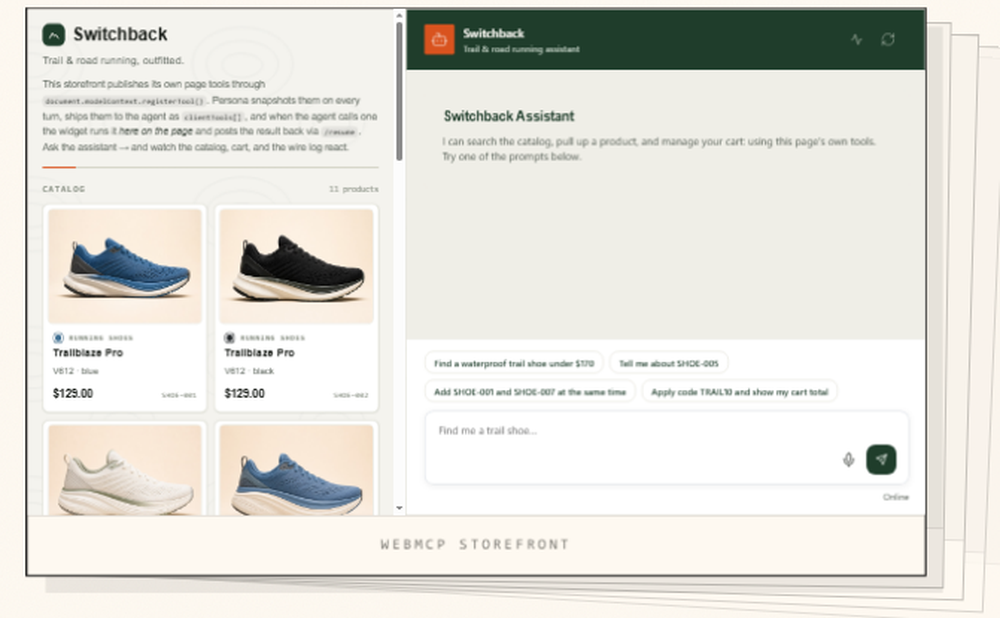Click the orange robot assistant avatar
This screenshot has width=1000, height=618.
click(x=439, y=40)
